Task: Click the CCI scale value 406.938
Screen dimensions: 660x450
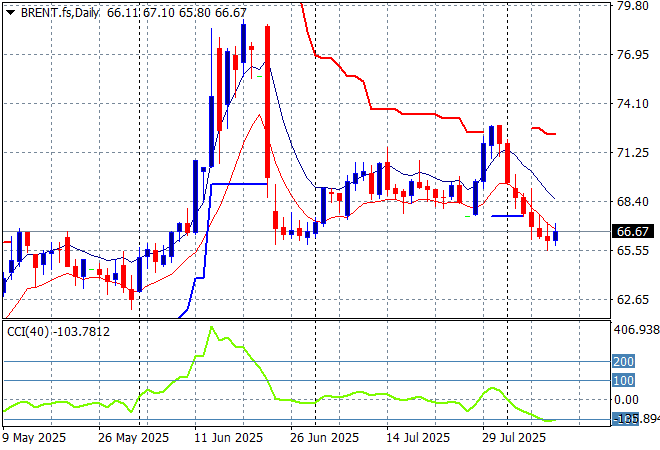Action: (x=636, y=330)
